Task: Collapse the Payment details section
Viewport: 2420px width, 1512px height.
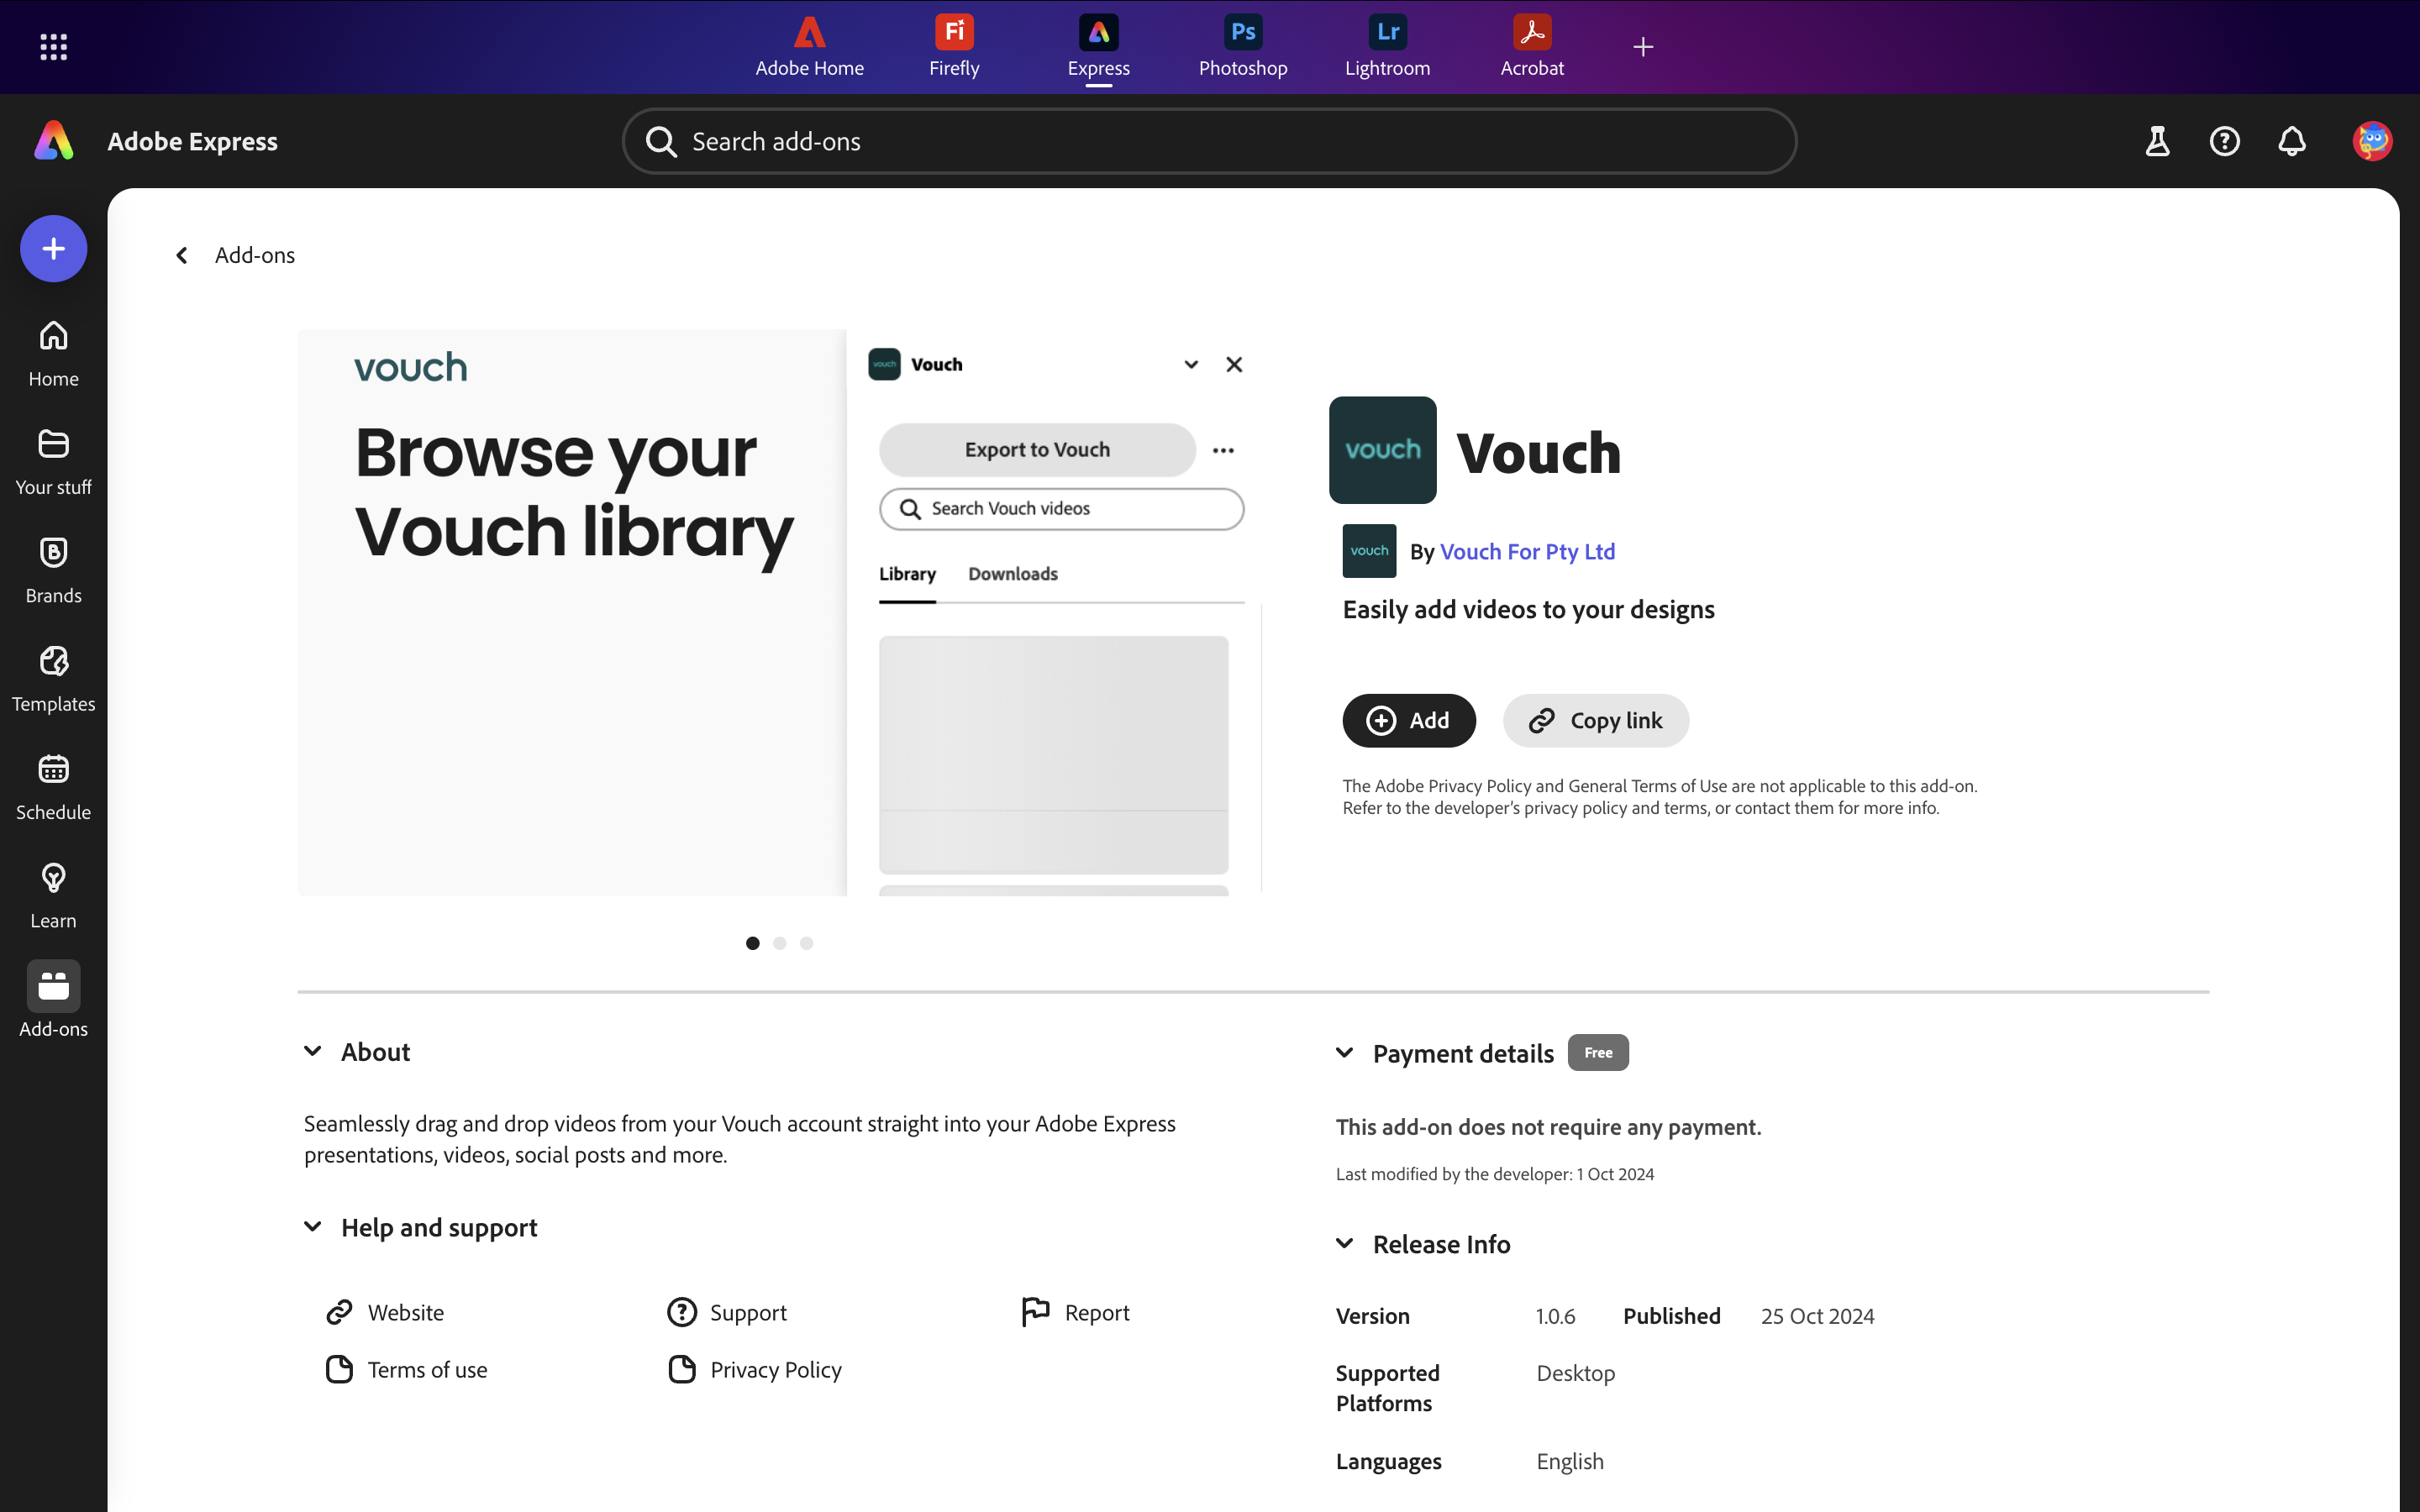Action: point(1344,1053)
